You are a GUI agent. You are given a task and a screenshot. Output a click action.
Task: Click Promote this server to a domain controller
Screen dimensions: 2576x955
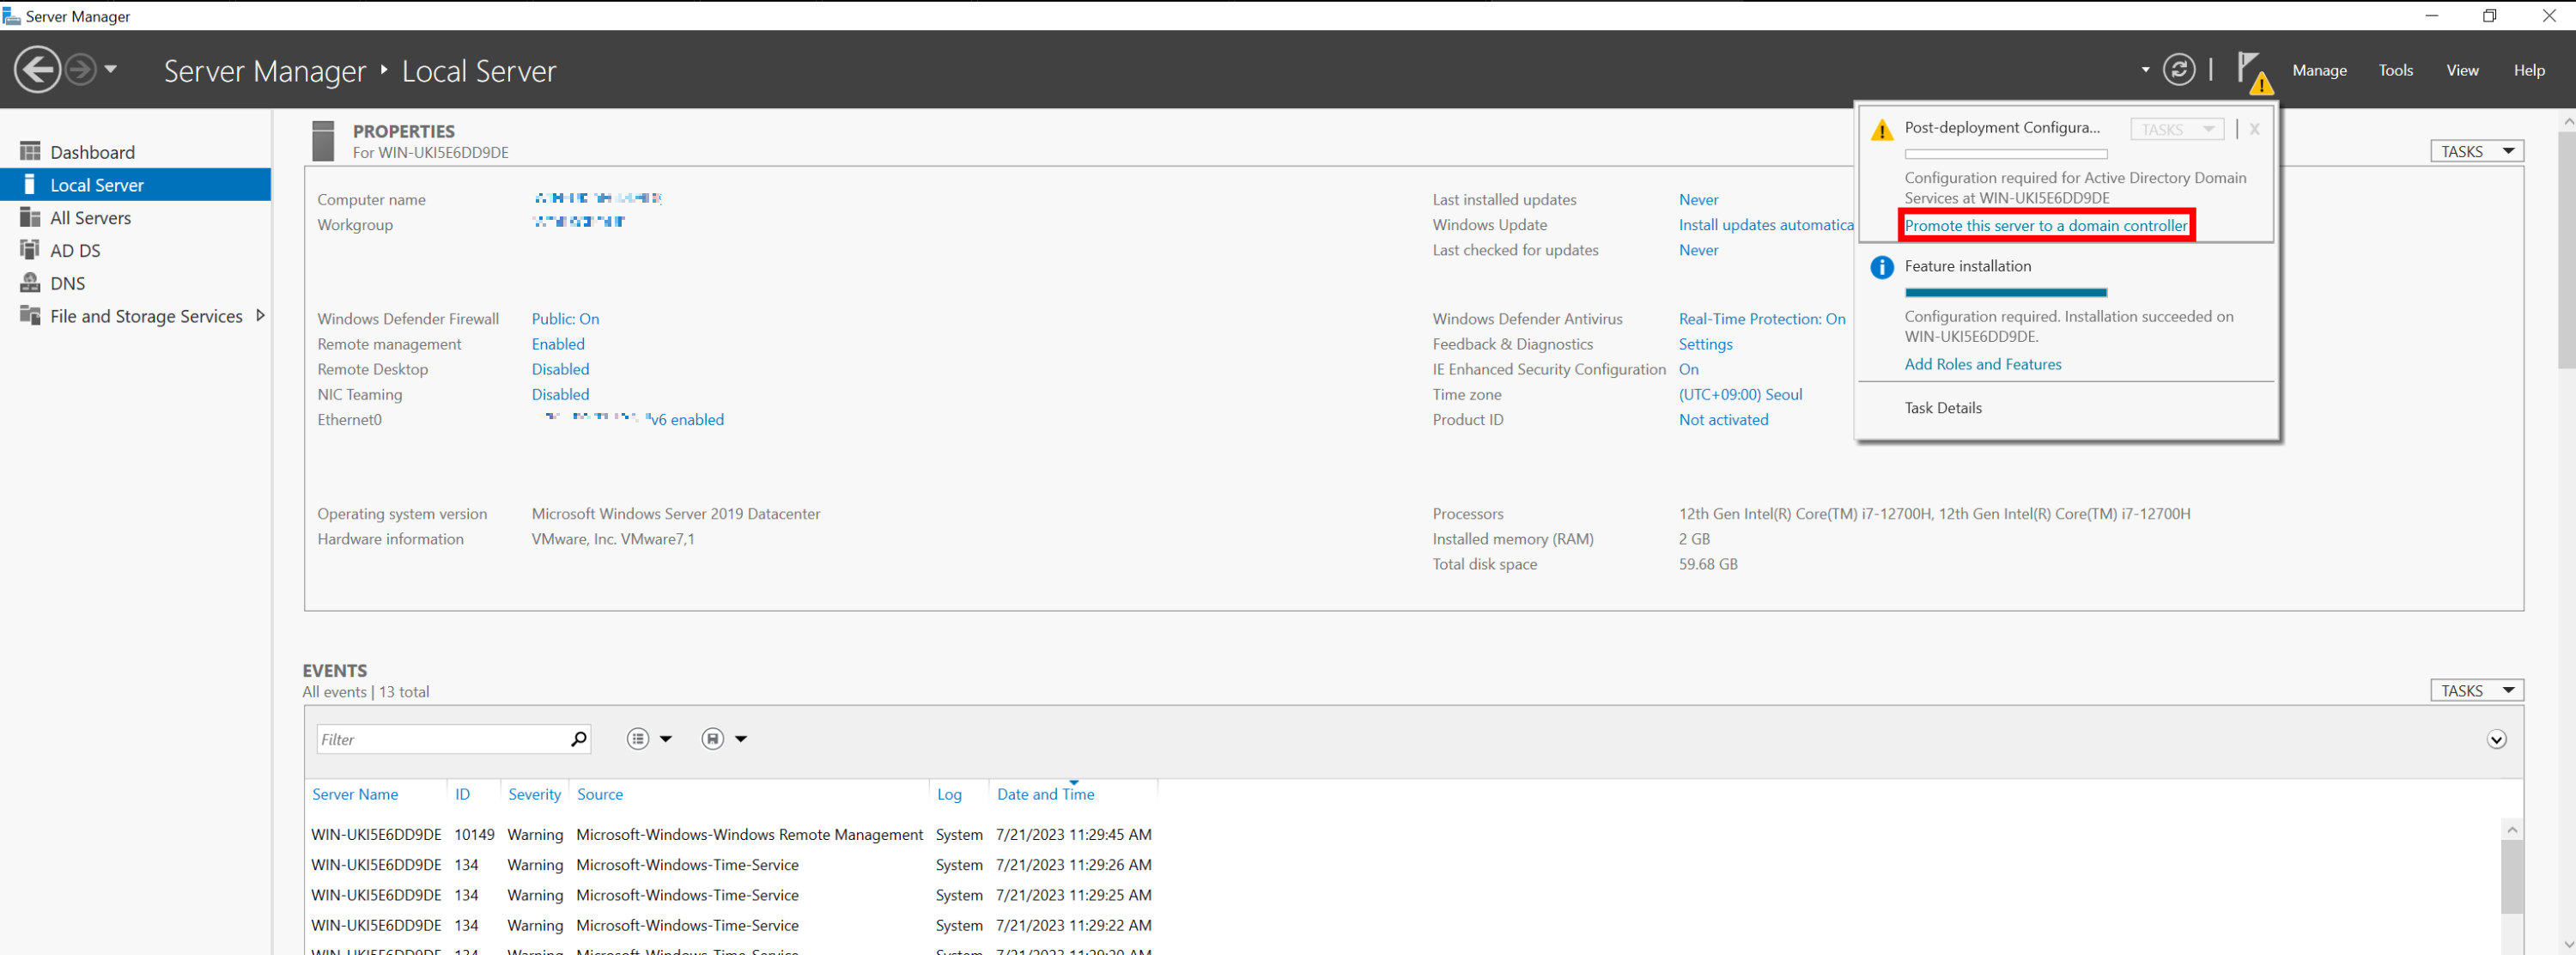pyautogui.click(x=2045, y=226)
